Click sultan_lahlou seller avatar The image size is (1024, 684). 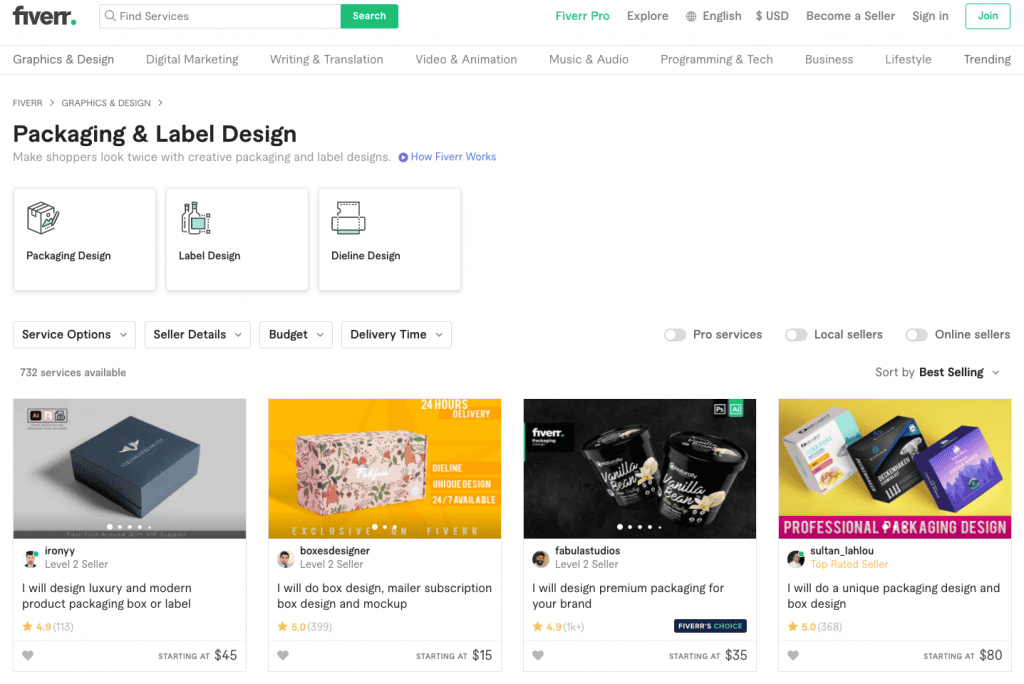pyautogui.click(x=795, y=559)
